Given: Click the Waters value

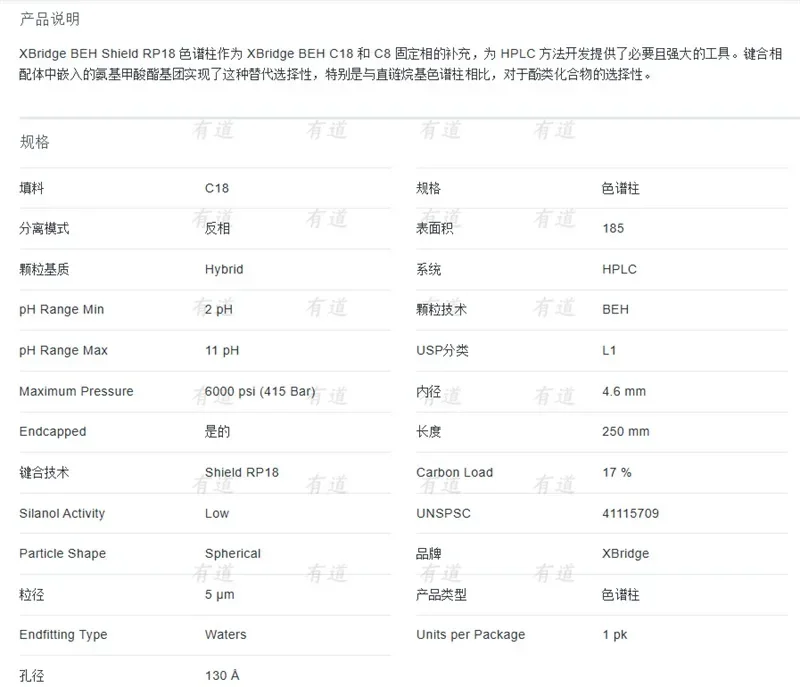Looking at the screenshot, I should (226, 635).
